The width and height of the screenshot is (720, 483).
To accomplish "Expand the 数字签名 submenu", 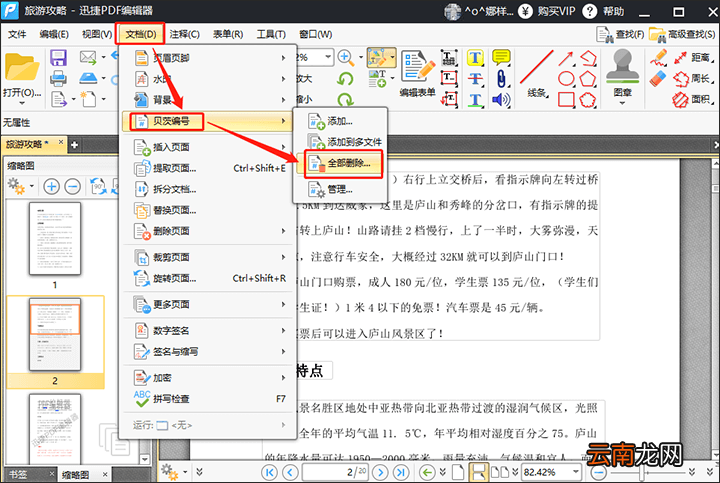I will (x=208, y=331).
